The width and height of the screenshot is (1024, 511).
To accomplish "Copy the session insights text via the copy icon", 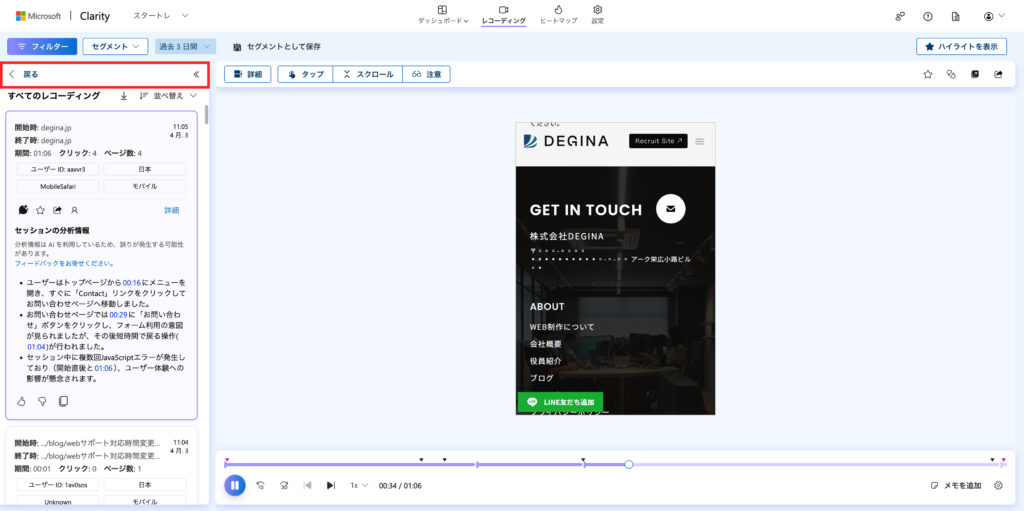I will [x=63, y=401].
